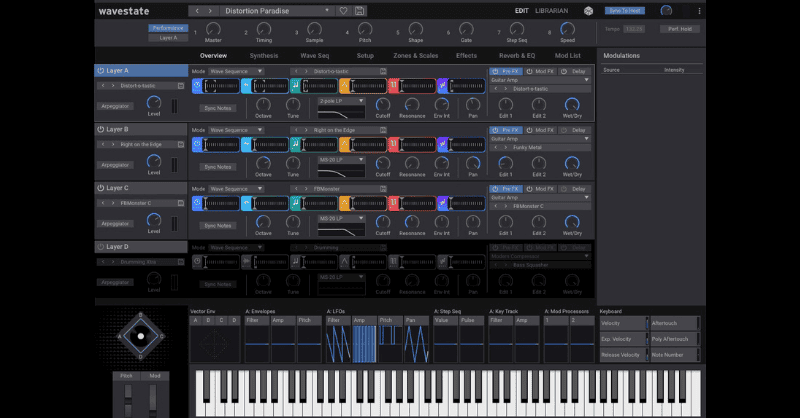Save the performance with the floppy disk icon
This screenshot has width=800, height=418.
point(360,11)
